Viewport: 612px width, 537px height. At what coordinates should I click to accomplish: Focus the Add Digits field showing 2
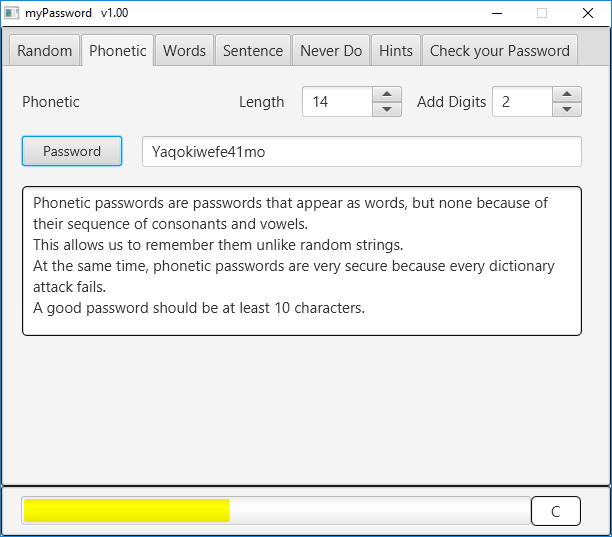click(x=522, y=101)
